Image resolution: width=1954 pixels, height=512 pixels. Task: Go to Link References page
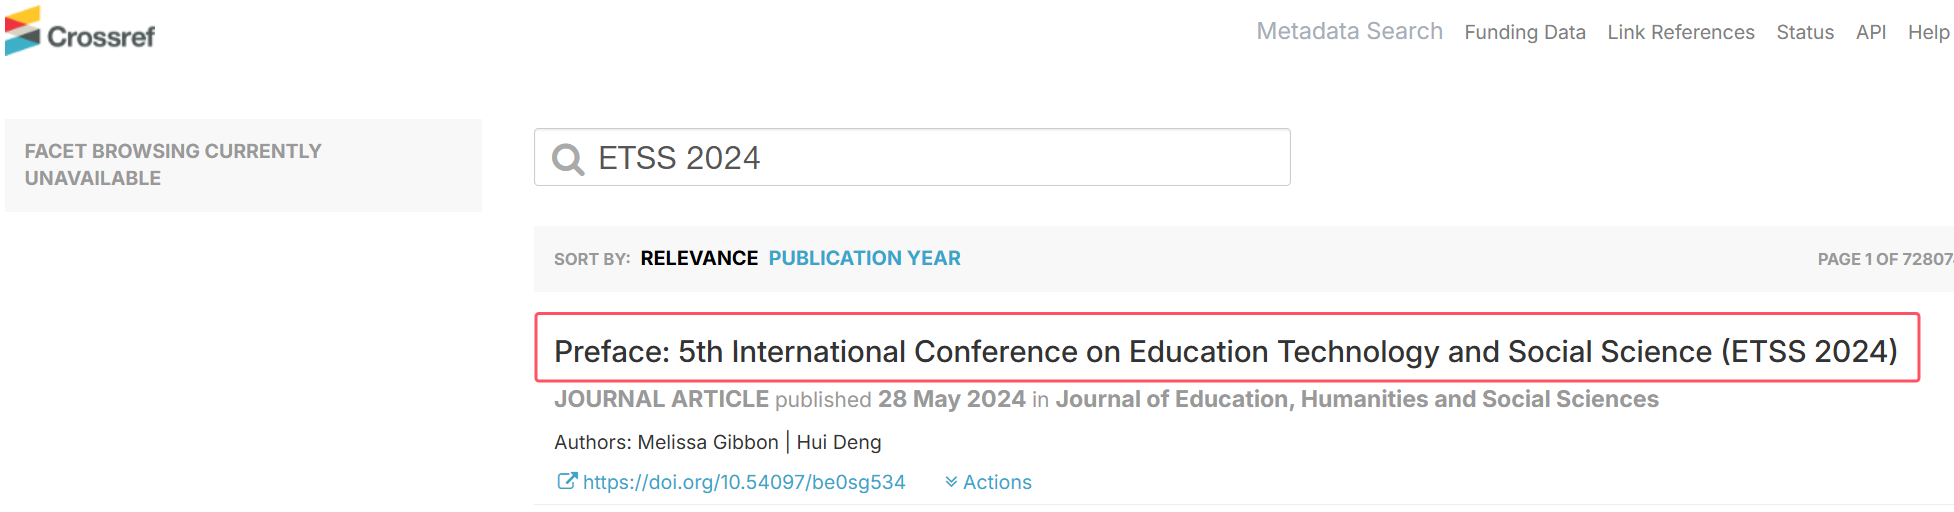tap(1681, 32)
